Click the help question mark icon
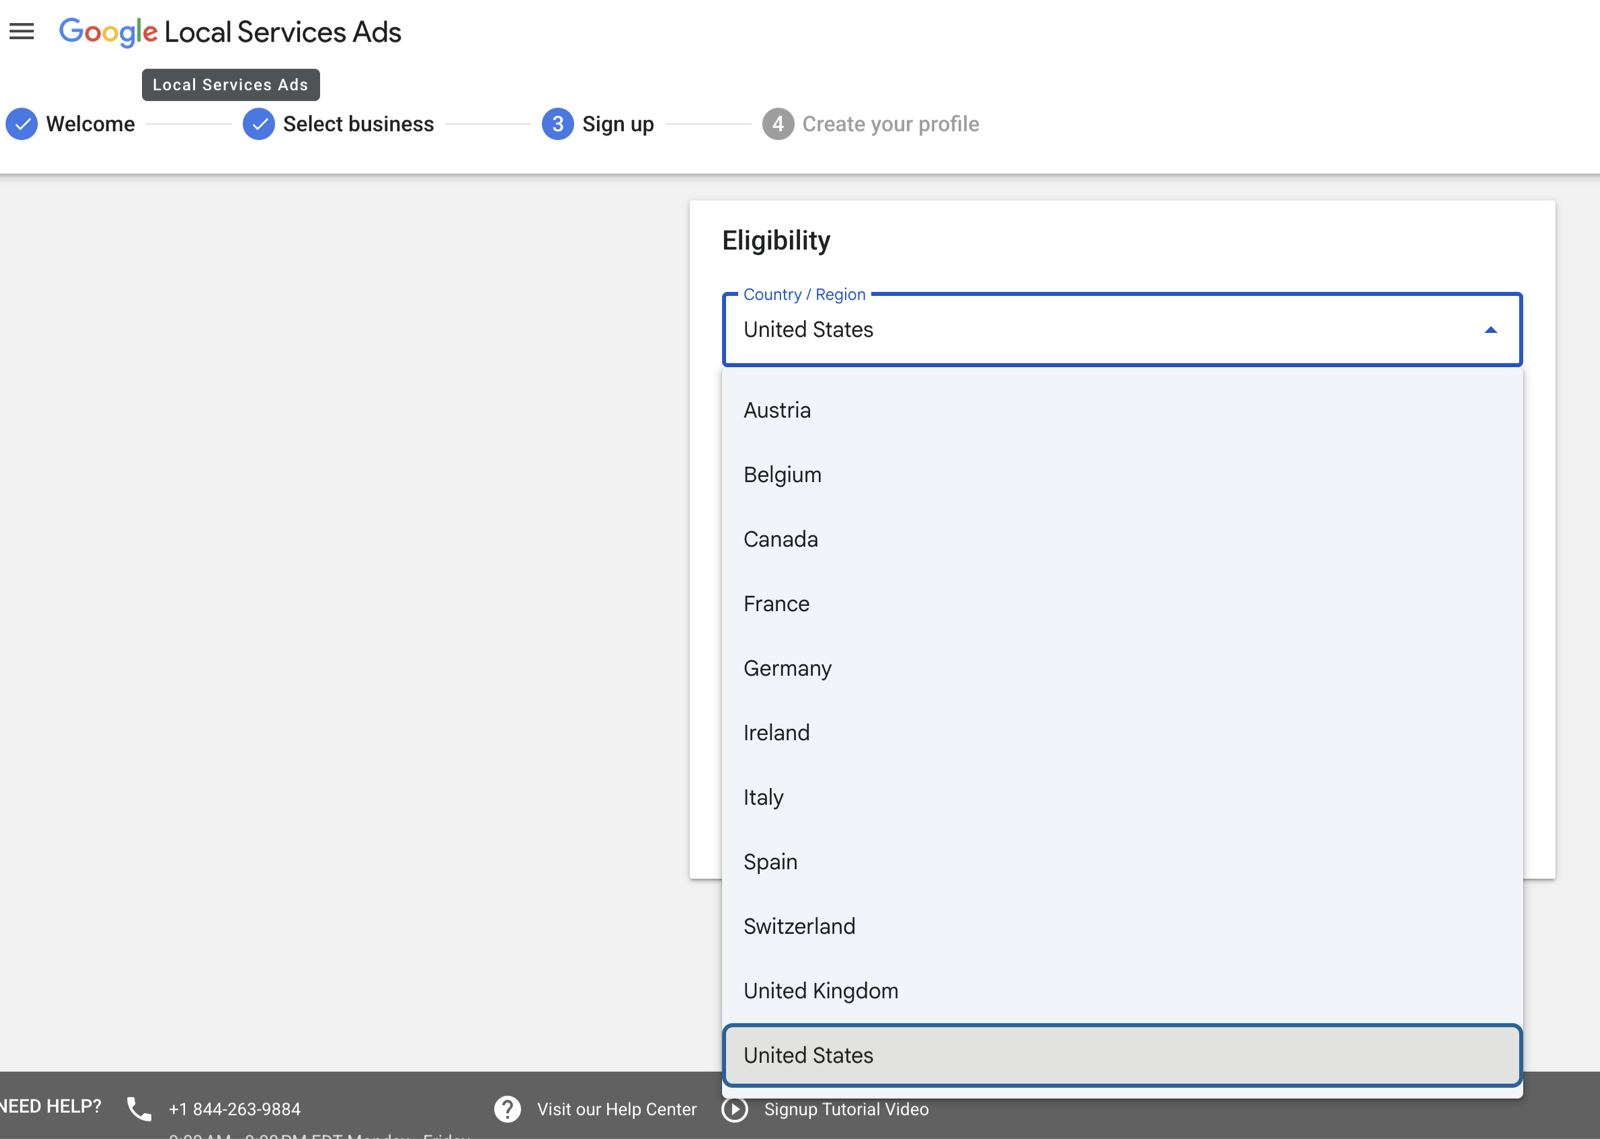1600x1139 pixels. [x=508, y=1109]
